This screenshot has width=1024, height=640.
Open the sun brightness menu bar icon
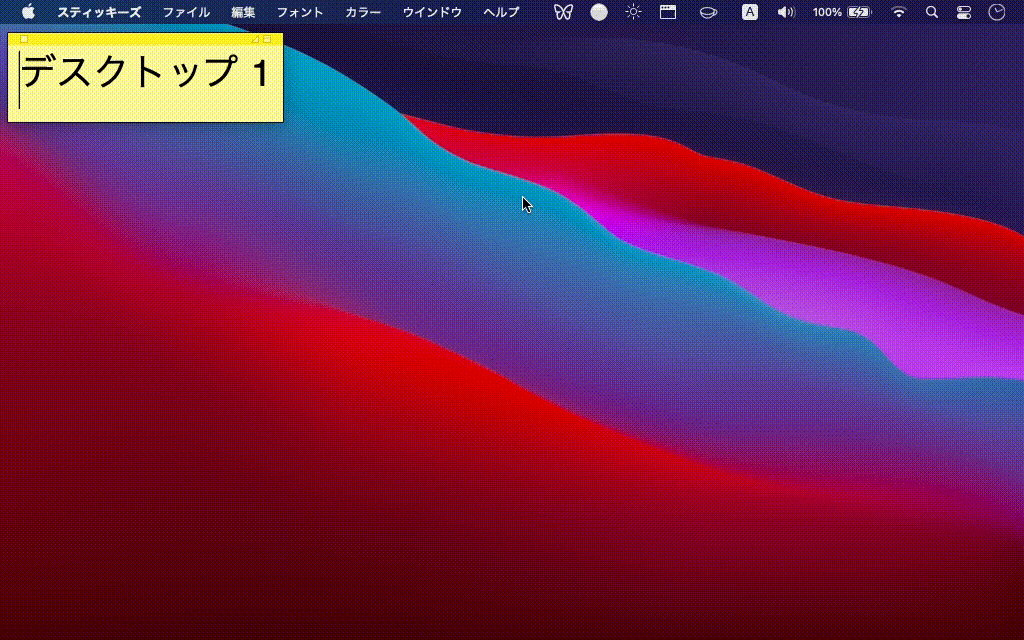(x=633, y=12)
